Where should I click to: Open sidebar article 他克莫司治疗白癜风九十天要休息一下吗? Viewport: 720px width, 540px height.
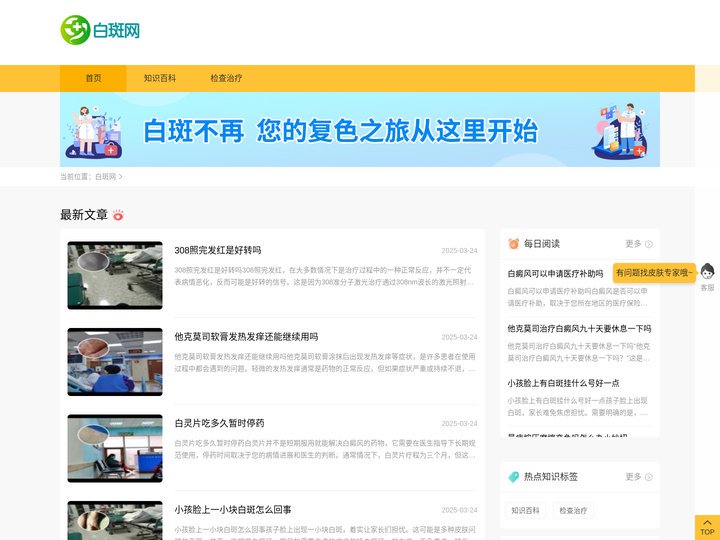pyautogui.click(x=579, y=329)
